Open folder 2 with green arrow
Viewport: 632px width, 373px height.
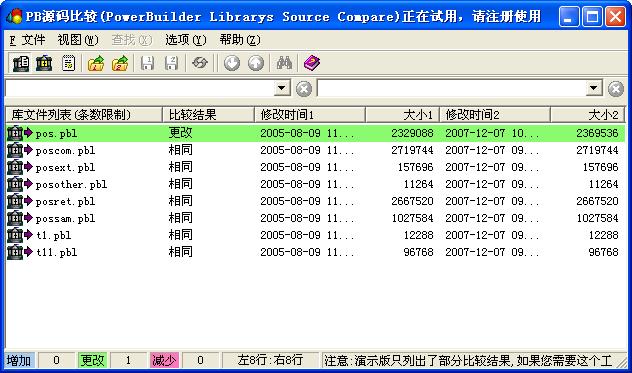point(120,63)
